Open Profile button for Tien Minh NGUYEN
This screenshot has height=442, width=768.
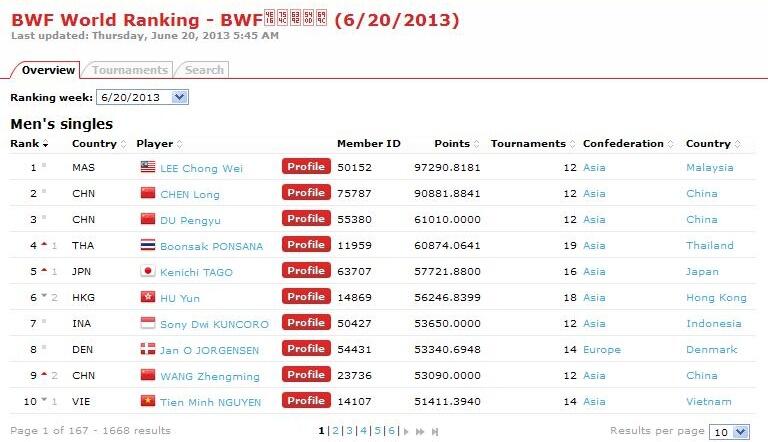coord(306,400)
